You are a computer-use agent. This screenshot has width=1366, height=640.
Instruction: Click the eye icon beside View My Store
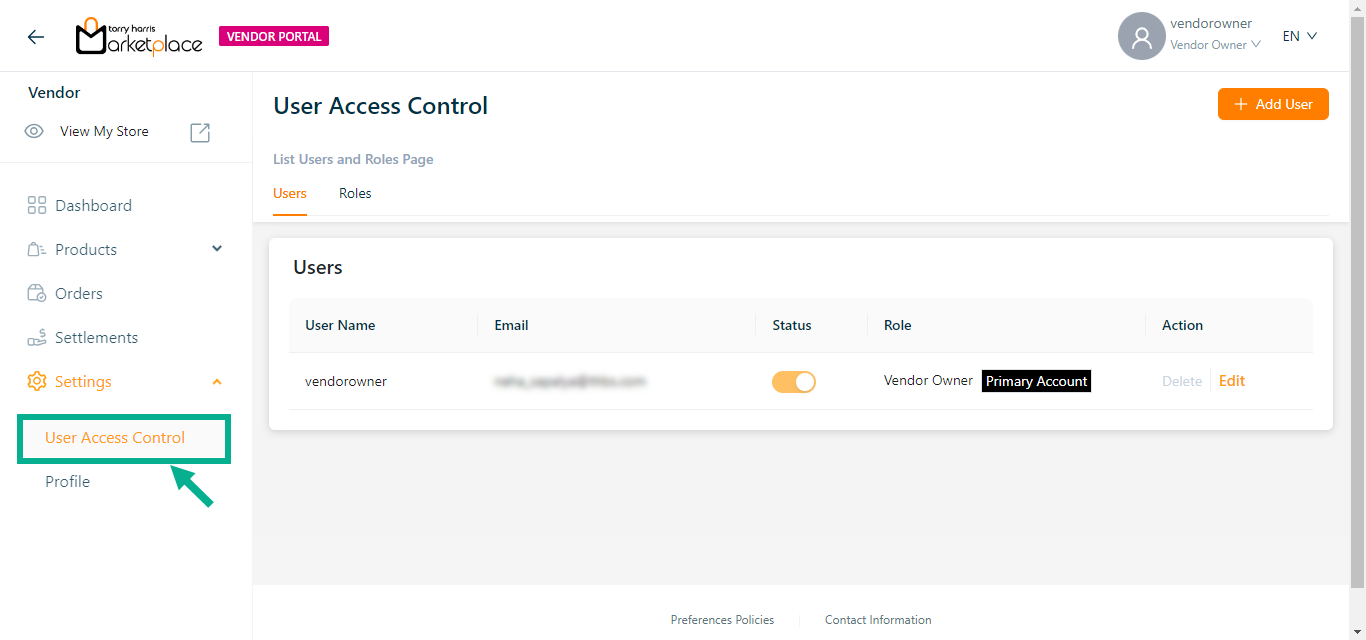tap(35, 132)
